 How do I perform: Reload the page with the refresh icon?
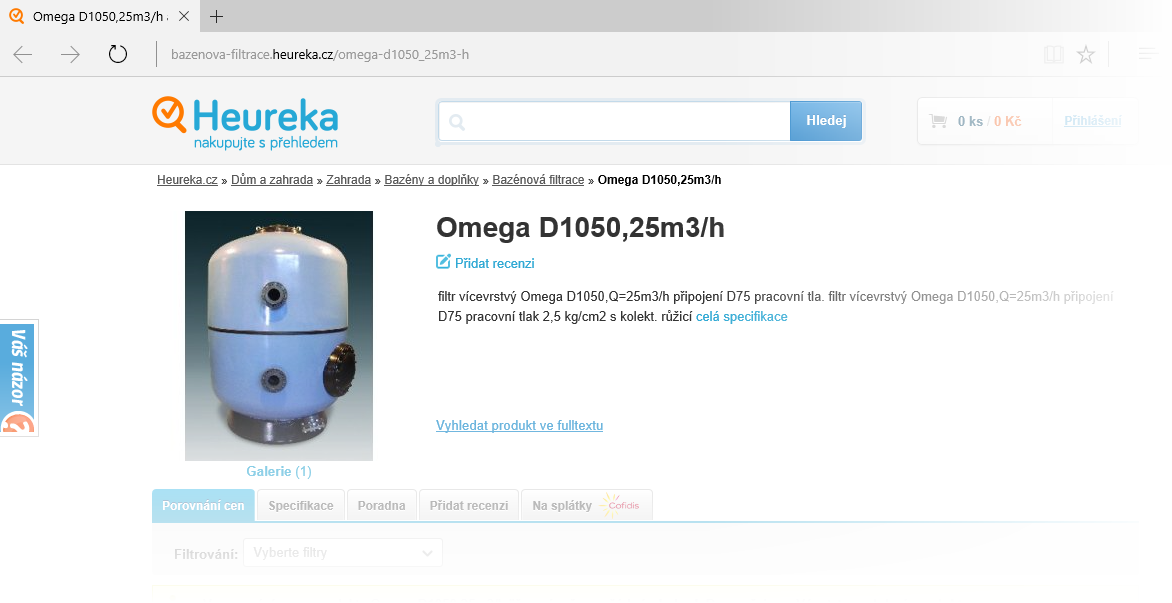pos(117,54)
